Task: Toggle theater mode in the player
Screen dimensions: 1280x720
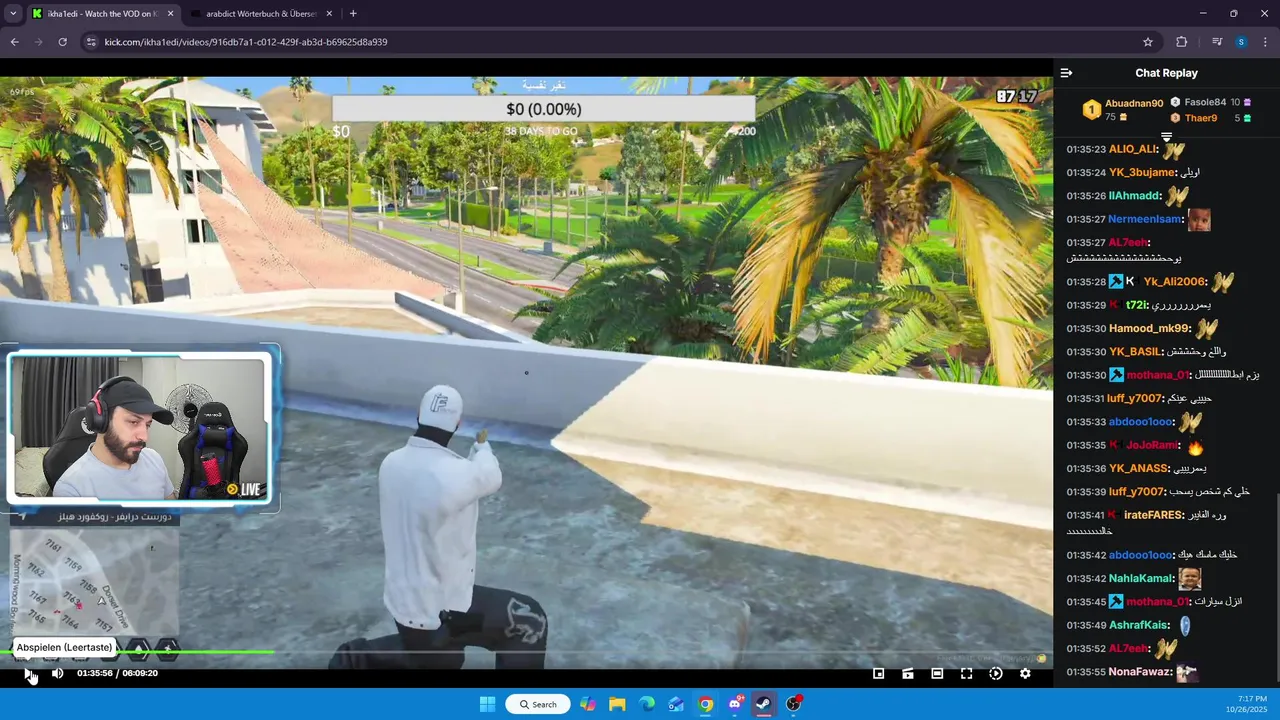Action: [x=937, y=674]
